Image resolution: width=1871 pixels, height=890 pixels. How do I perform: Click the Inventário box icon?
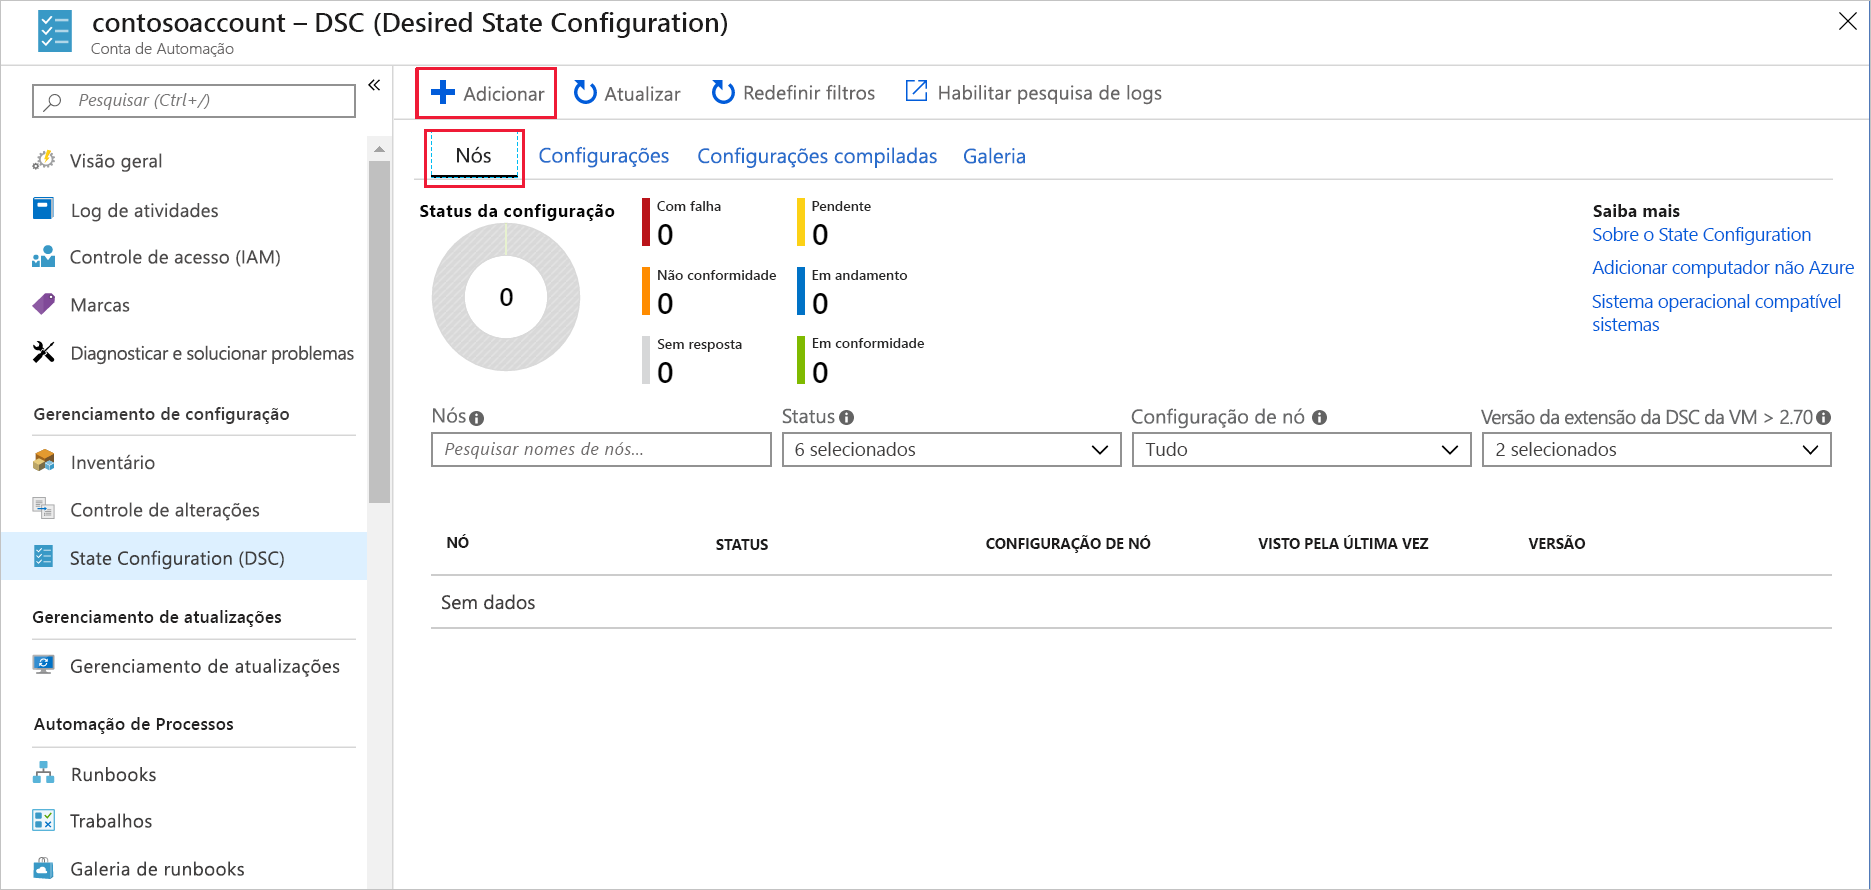click(x=44, y=461)
